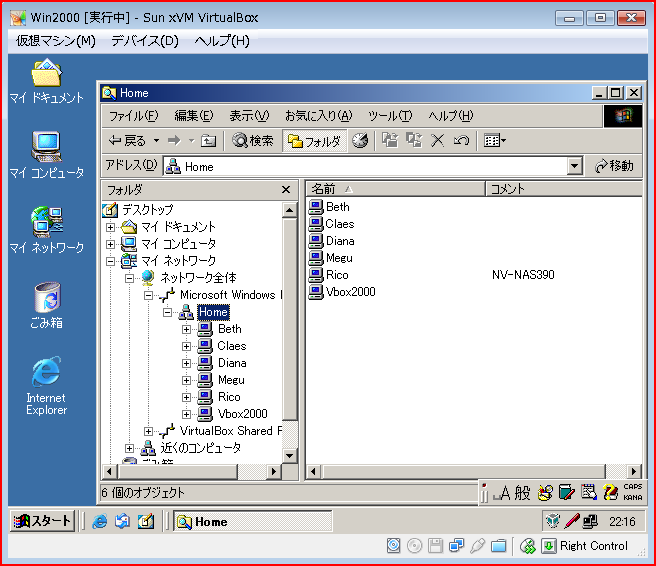Open the Explorer ヘルプ(H) menu
Viewport: 656px width, 566px height.
tap(450, 116)
